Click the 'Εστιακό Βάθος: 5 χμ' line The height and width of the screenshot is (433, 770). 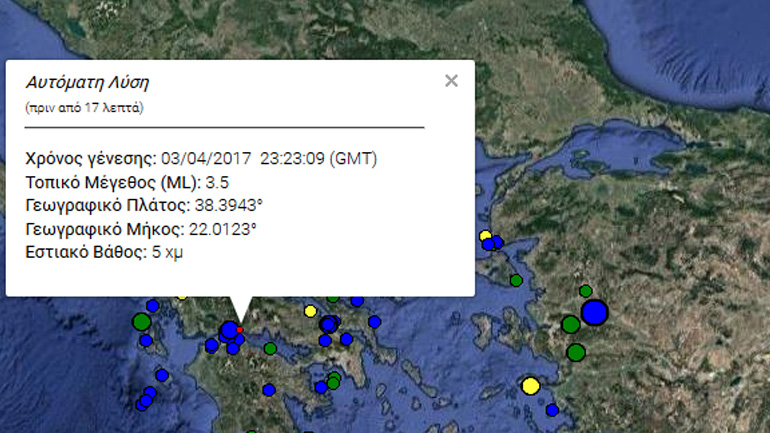tap(104, 252)
